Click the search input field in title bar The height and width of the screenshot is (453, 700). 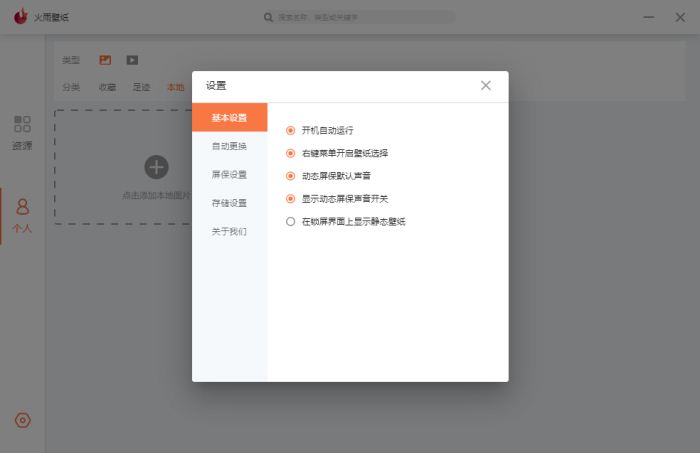click(360, 17)
